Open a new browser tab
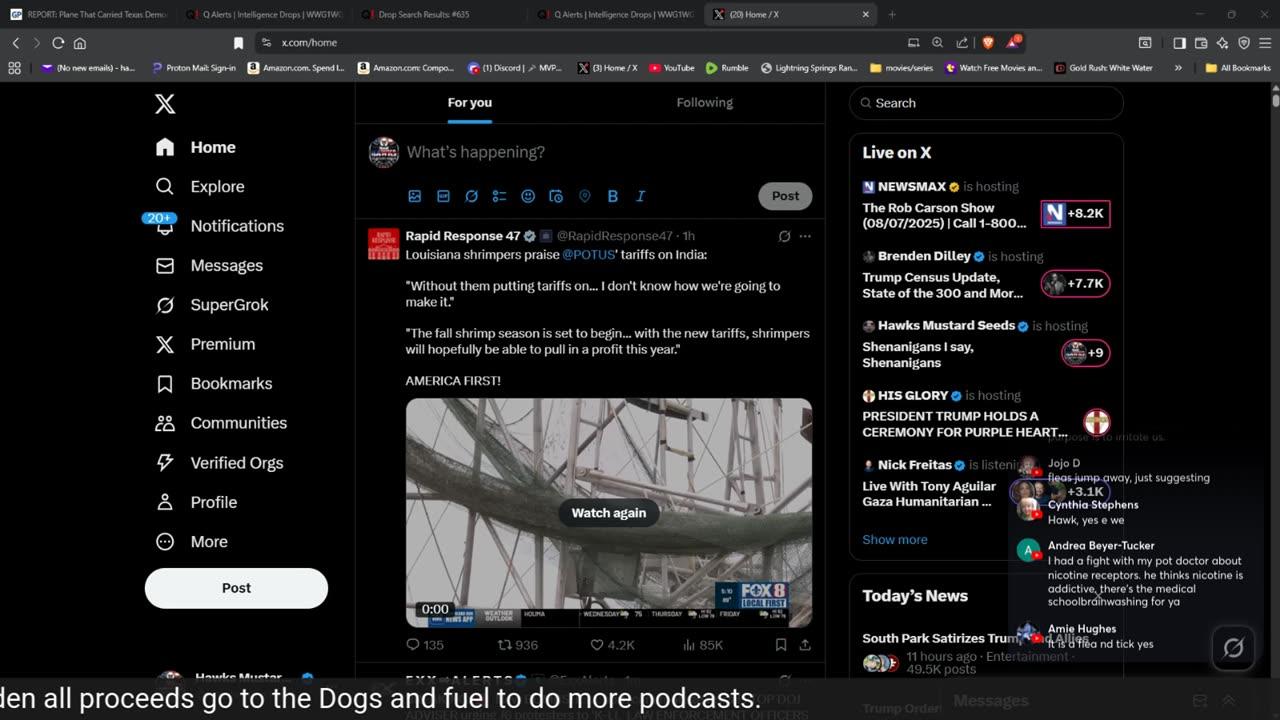 tap(892, 15)
